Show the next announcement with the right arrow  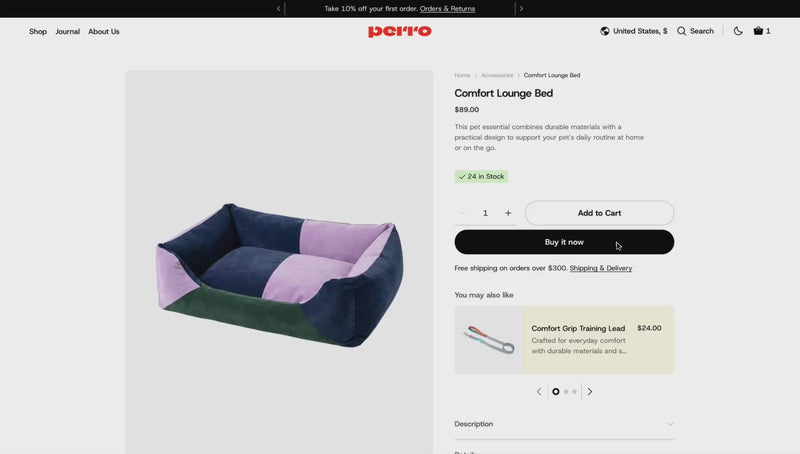[x=521, y=9]
